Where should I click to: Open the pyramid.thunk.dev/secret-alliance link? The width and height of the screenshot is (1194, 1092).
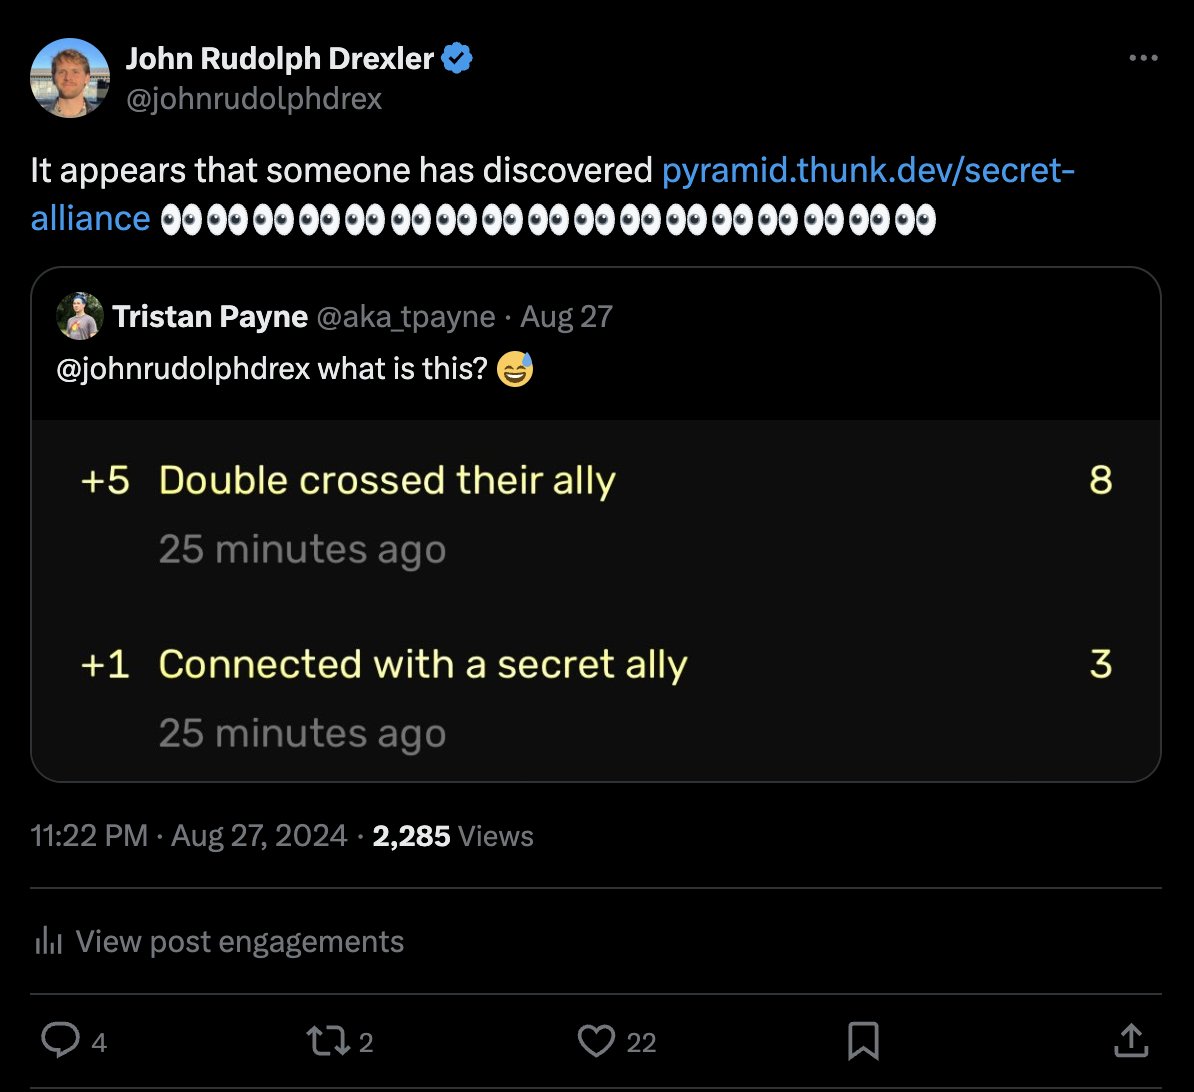click(x=868, y=171)
